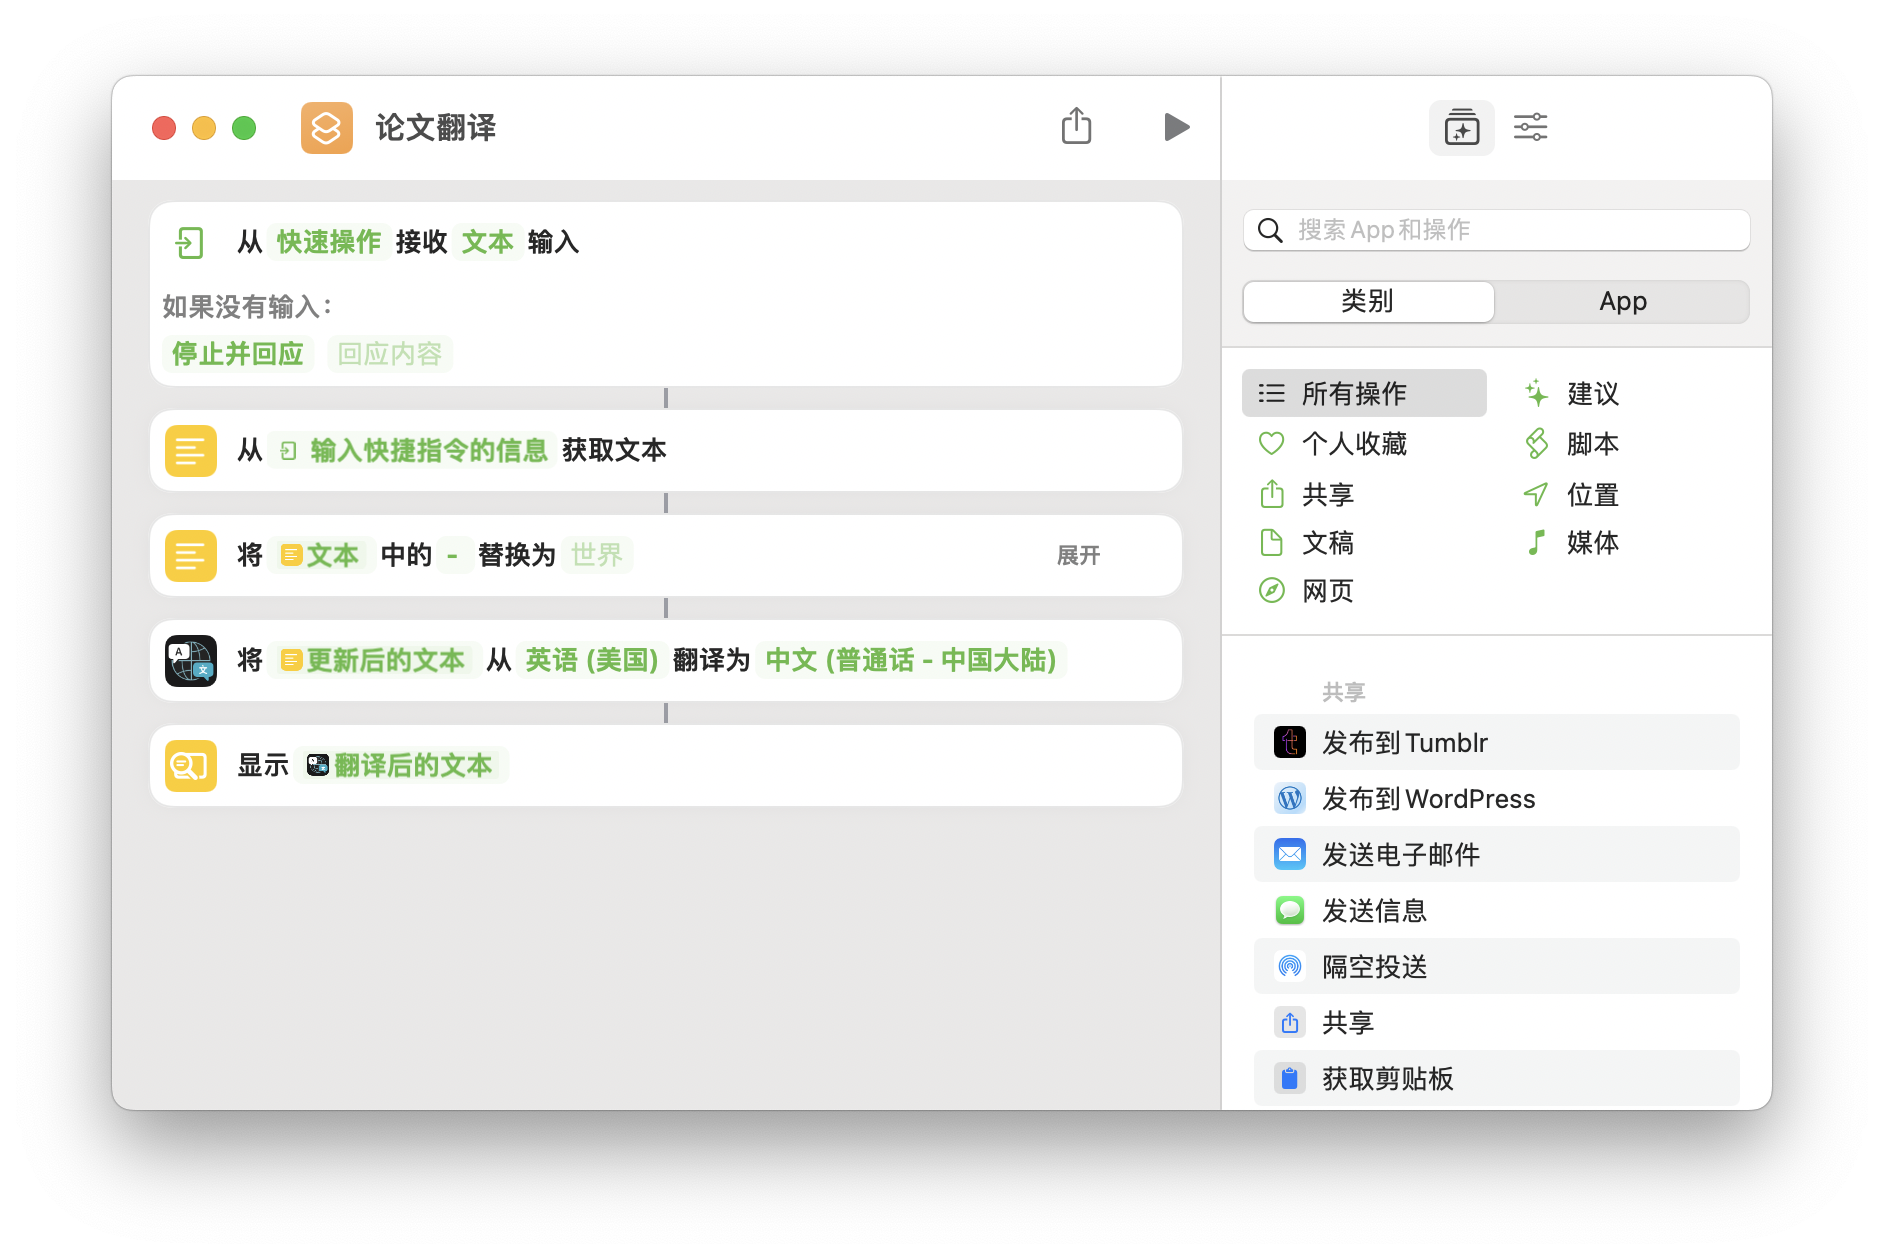The image size is (1884, 1258).
Task: Click the orange Shortcuts app icon
Action: pos(326,128)
